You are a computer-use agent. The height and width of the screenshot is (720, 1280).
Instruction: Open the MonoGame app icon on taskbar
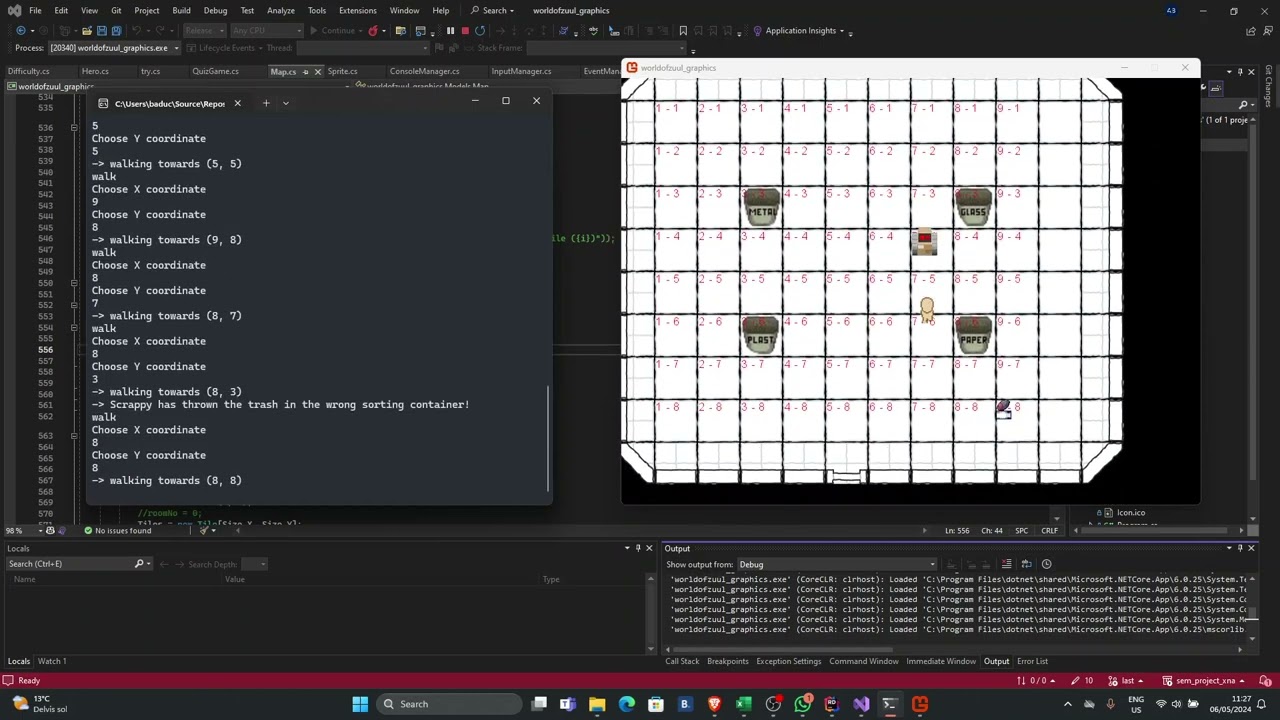920,704
